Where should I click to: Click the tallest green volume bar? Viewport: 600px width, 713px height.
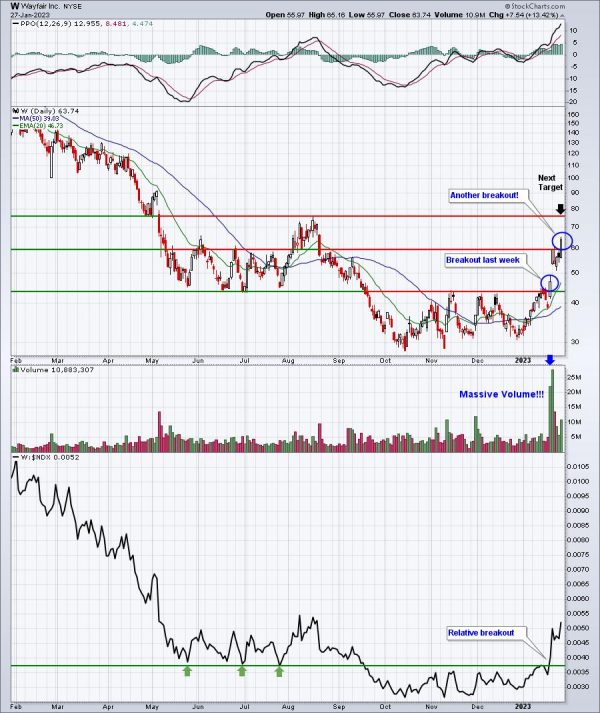[553, 411]
